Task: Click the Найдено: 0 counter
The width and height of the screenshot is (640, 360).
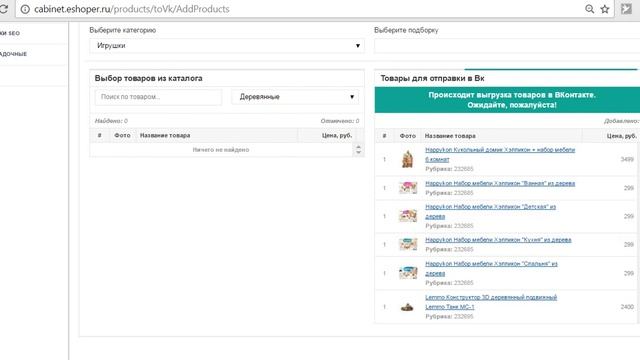Action: click(x=111, y=121)
